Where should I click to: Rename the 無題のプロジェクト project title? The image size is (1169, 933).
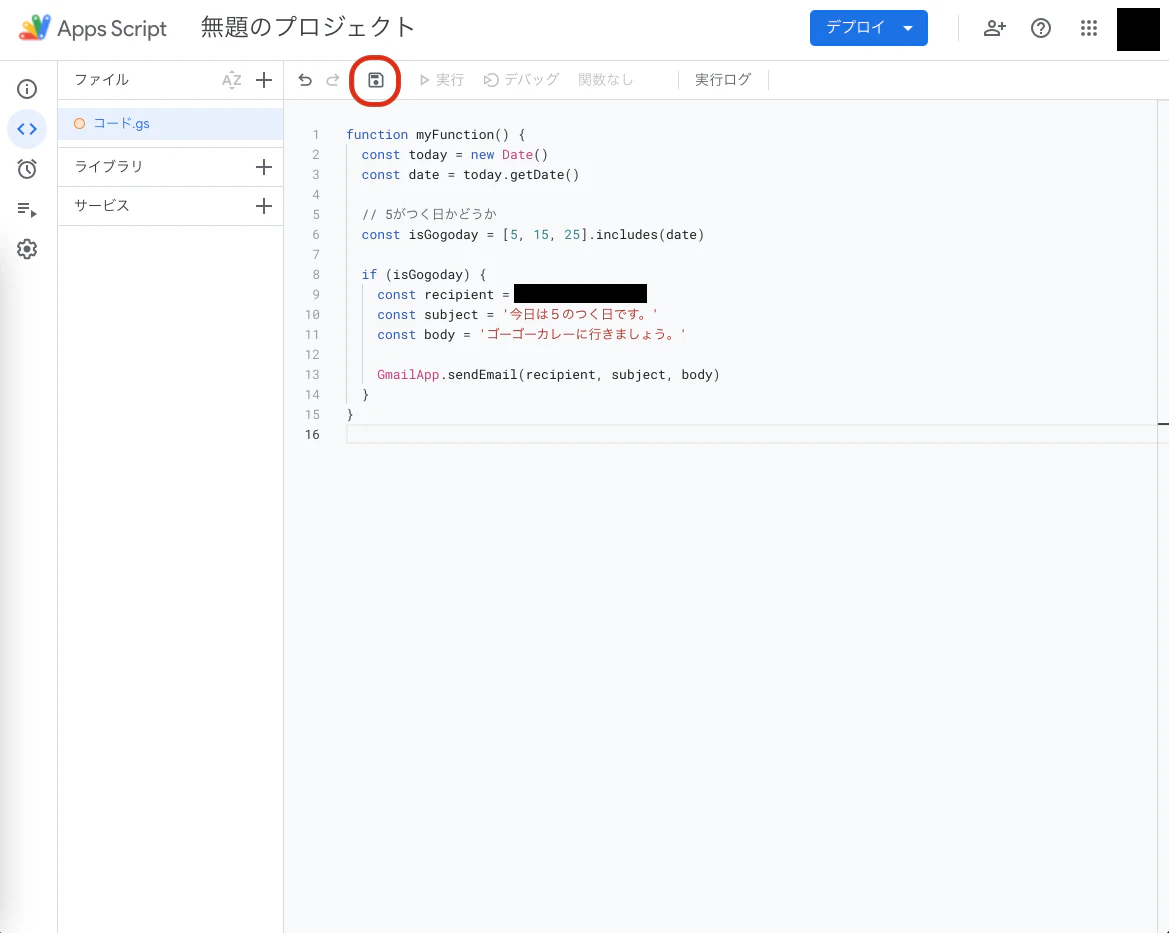tap(307, 28)
